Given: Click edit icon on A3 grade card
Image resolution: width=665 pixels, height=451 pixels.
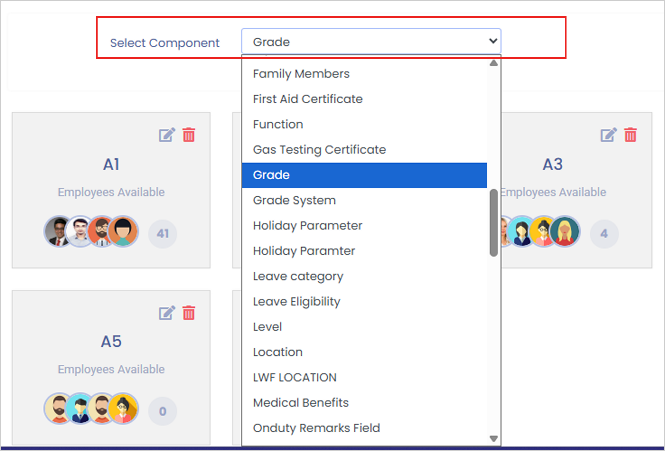Looking at the screenshot, I should tap(608, 135).
